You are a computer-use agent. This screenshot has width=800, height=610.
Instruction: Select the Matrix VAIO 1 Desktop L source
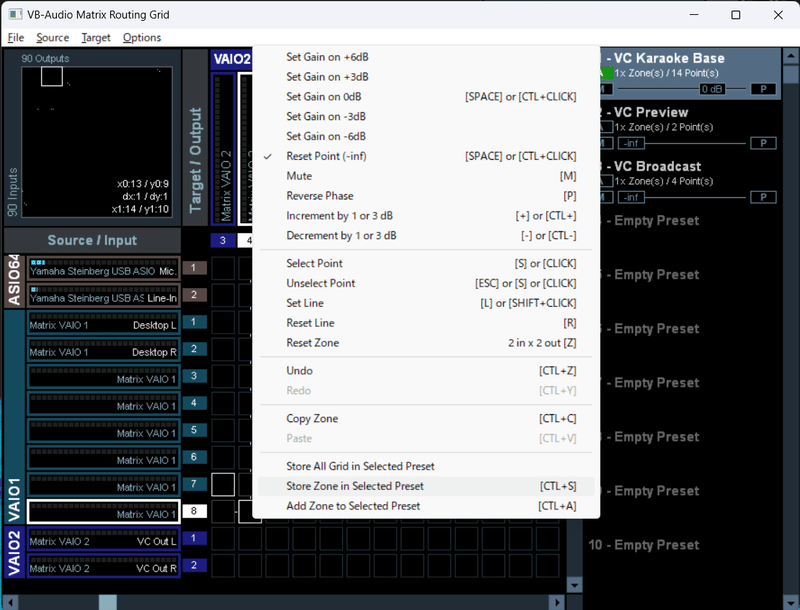tap(104, 323)
